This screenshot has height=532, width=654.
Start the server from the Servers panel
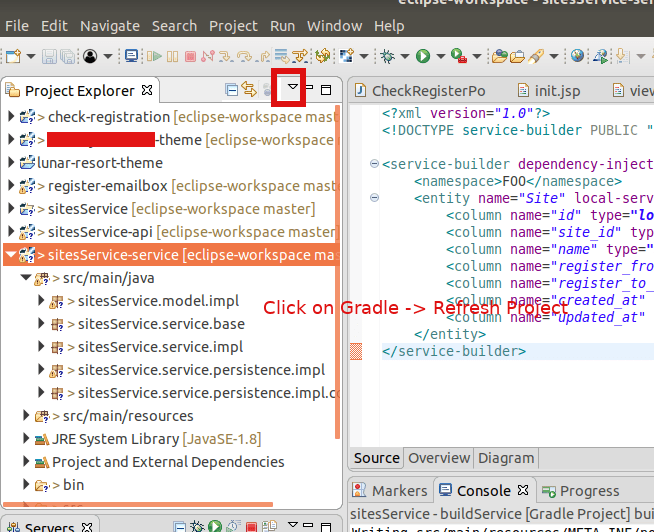tap(215, 526)
